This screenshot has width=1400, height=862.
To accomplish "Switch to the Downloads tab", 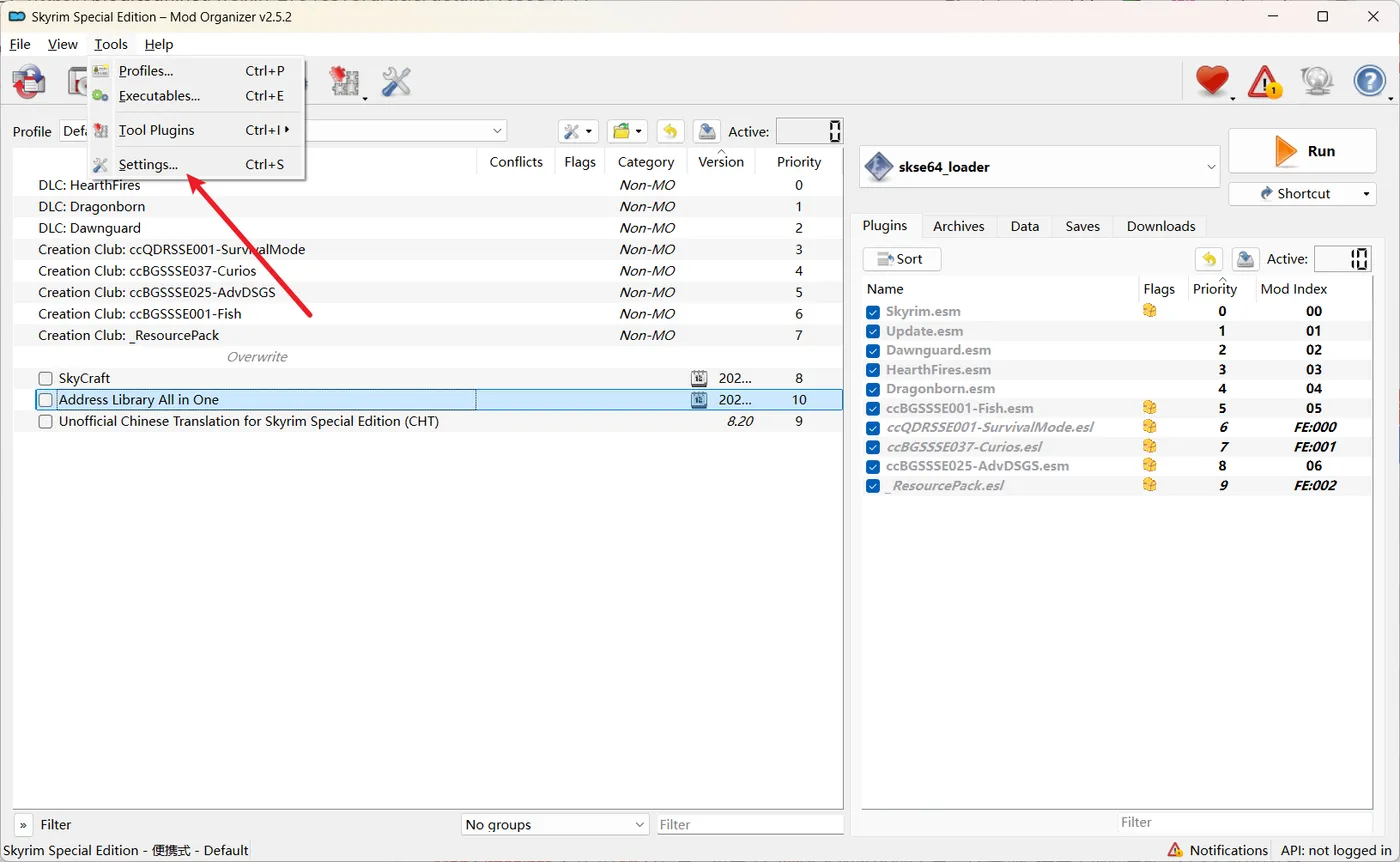I will pos(1161,226).
